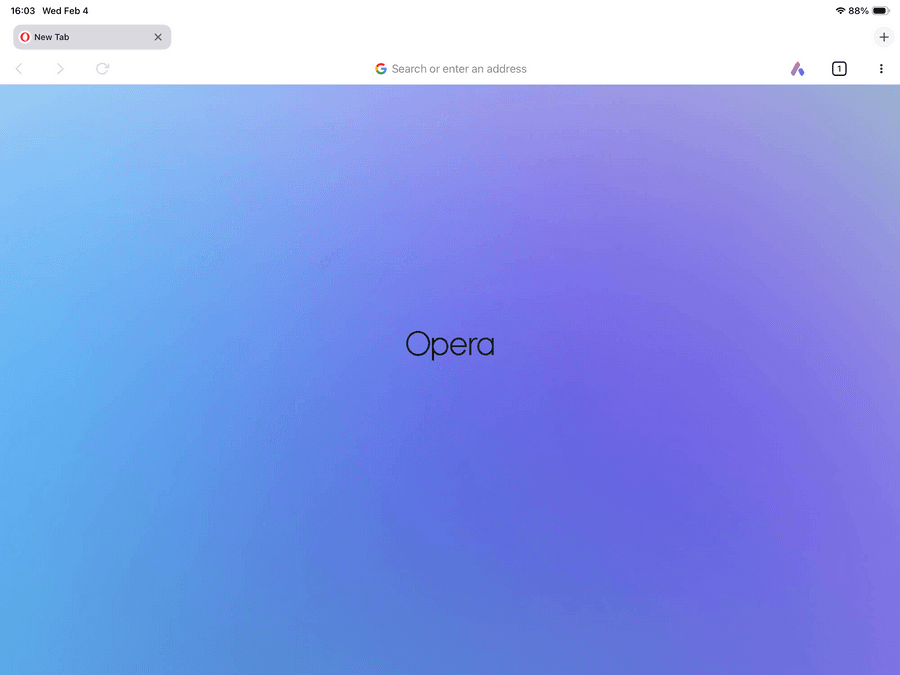Open the Aria AI assistant icon
The width and height of the screenshot is (900, 675).
[797, 69]
